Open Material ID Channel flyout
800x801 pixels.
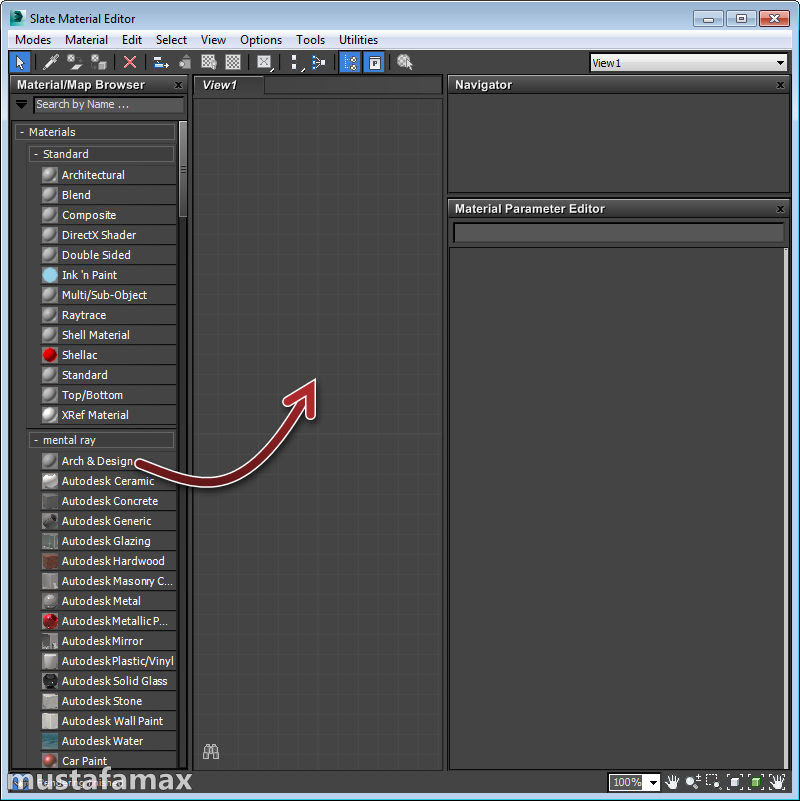(264, 62)
